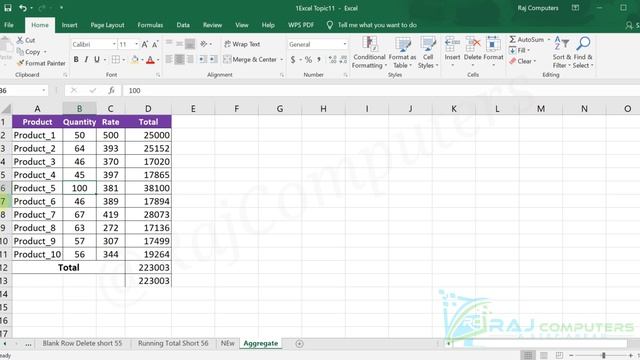Click the Orientation text angle icon

pyautogui.click(x=204, y=44)
